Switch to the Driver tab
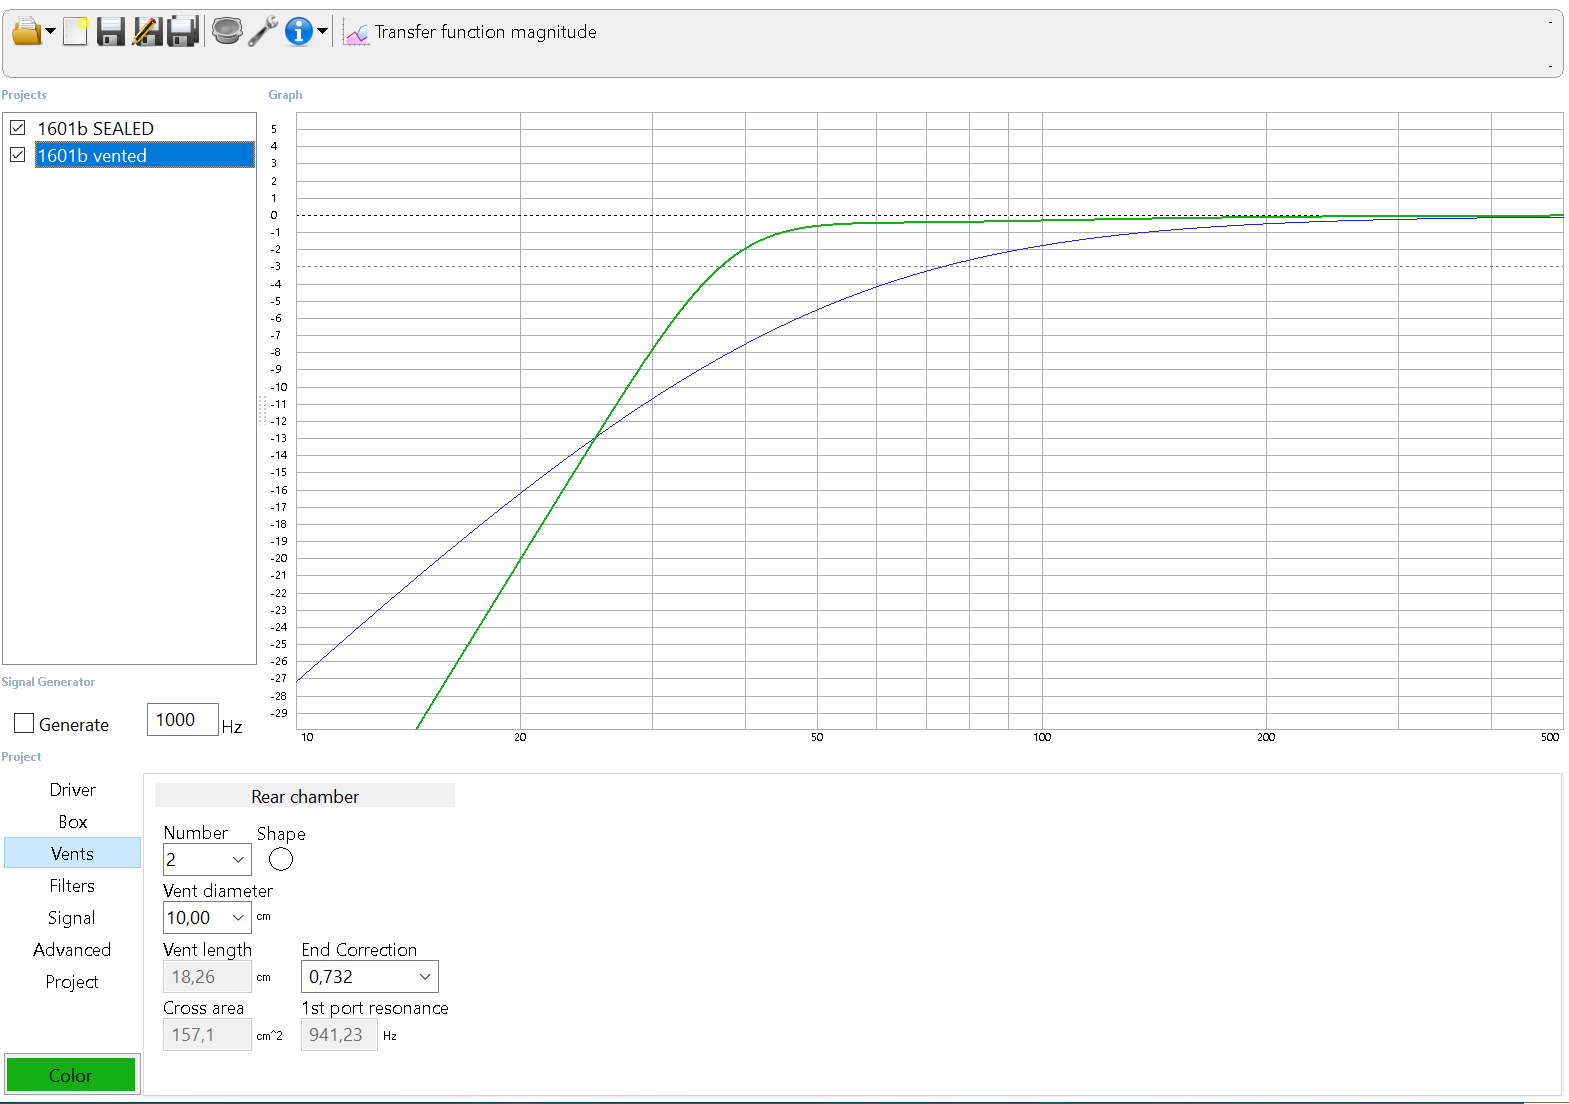This screenshot has width=1569, height=1104. (72, 790)
